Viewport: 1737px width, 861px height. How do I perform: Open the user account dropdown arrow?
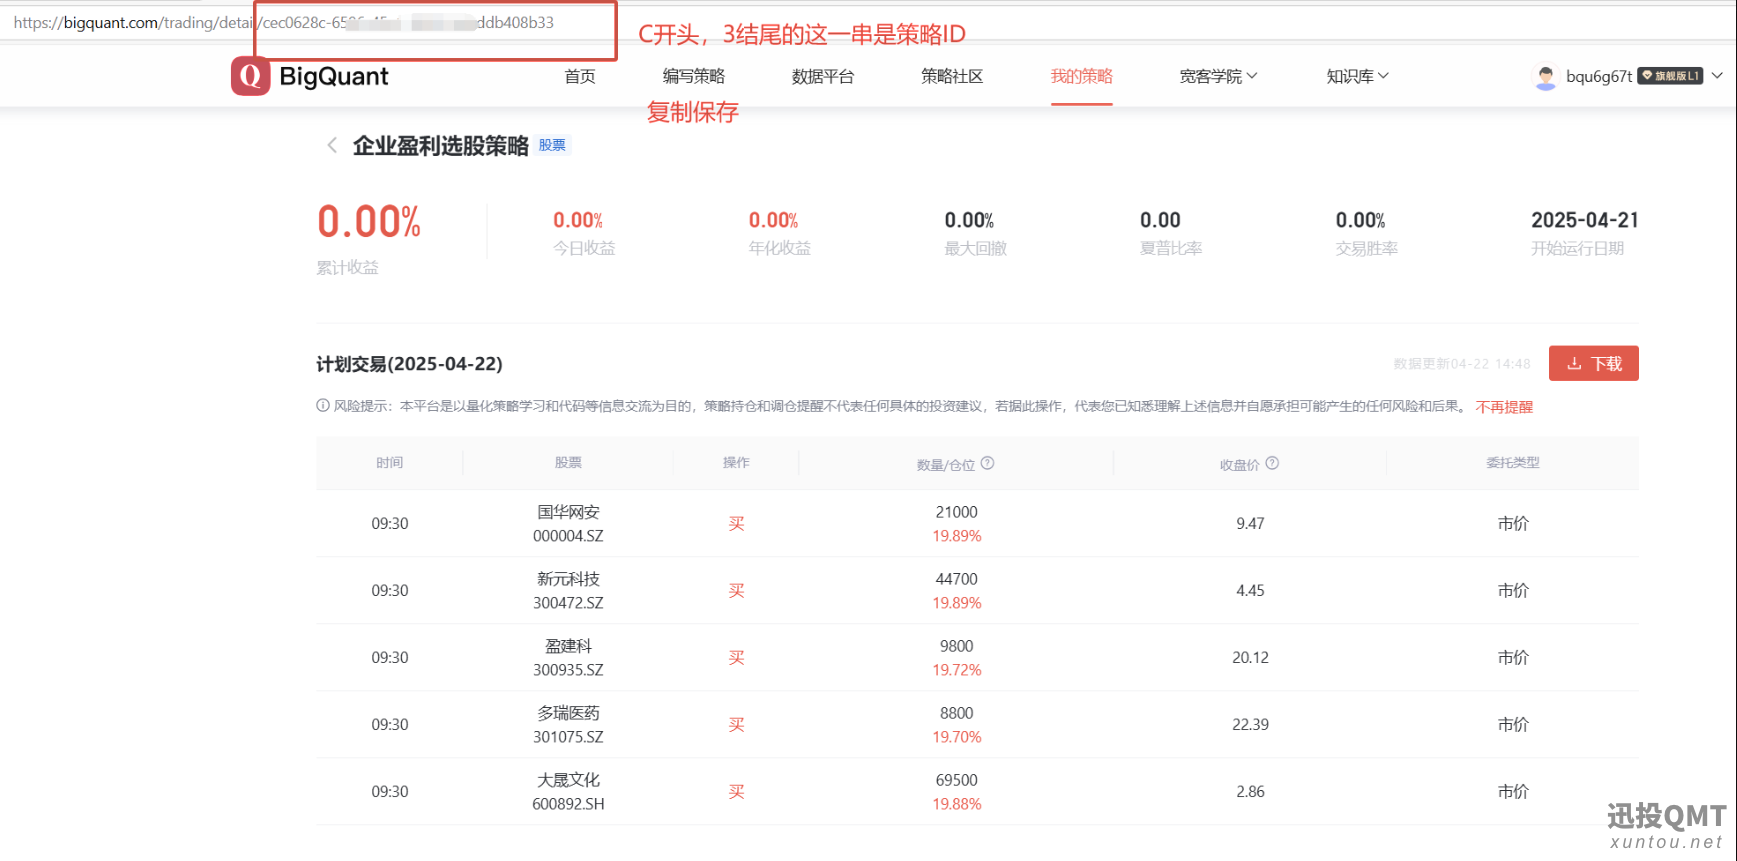coord(1717,76)
